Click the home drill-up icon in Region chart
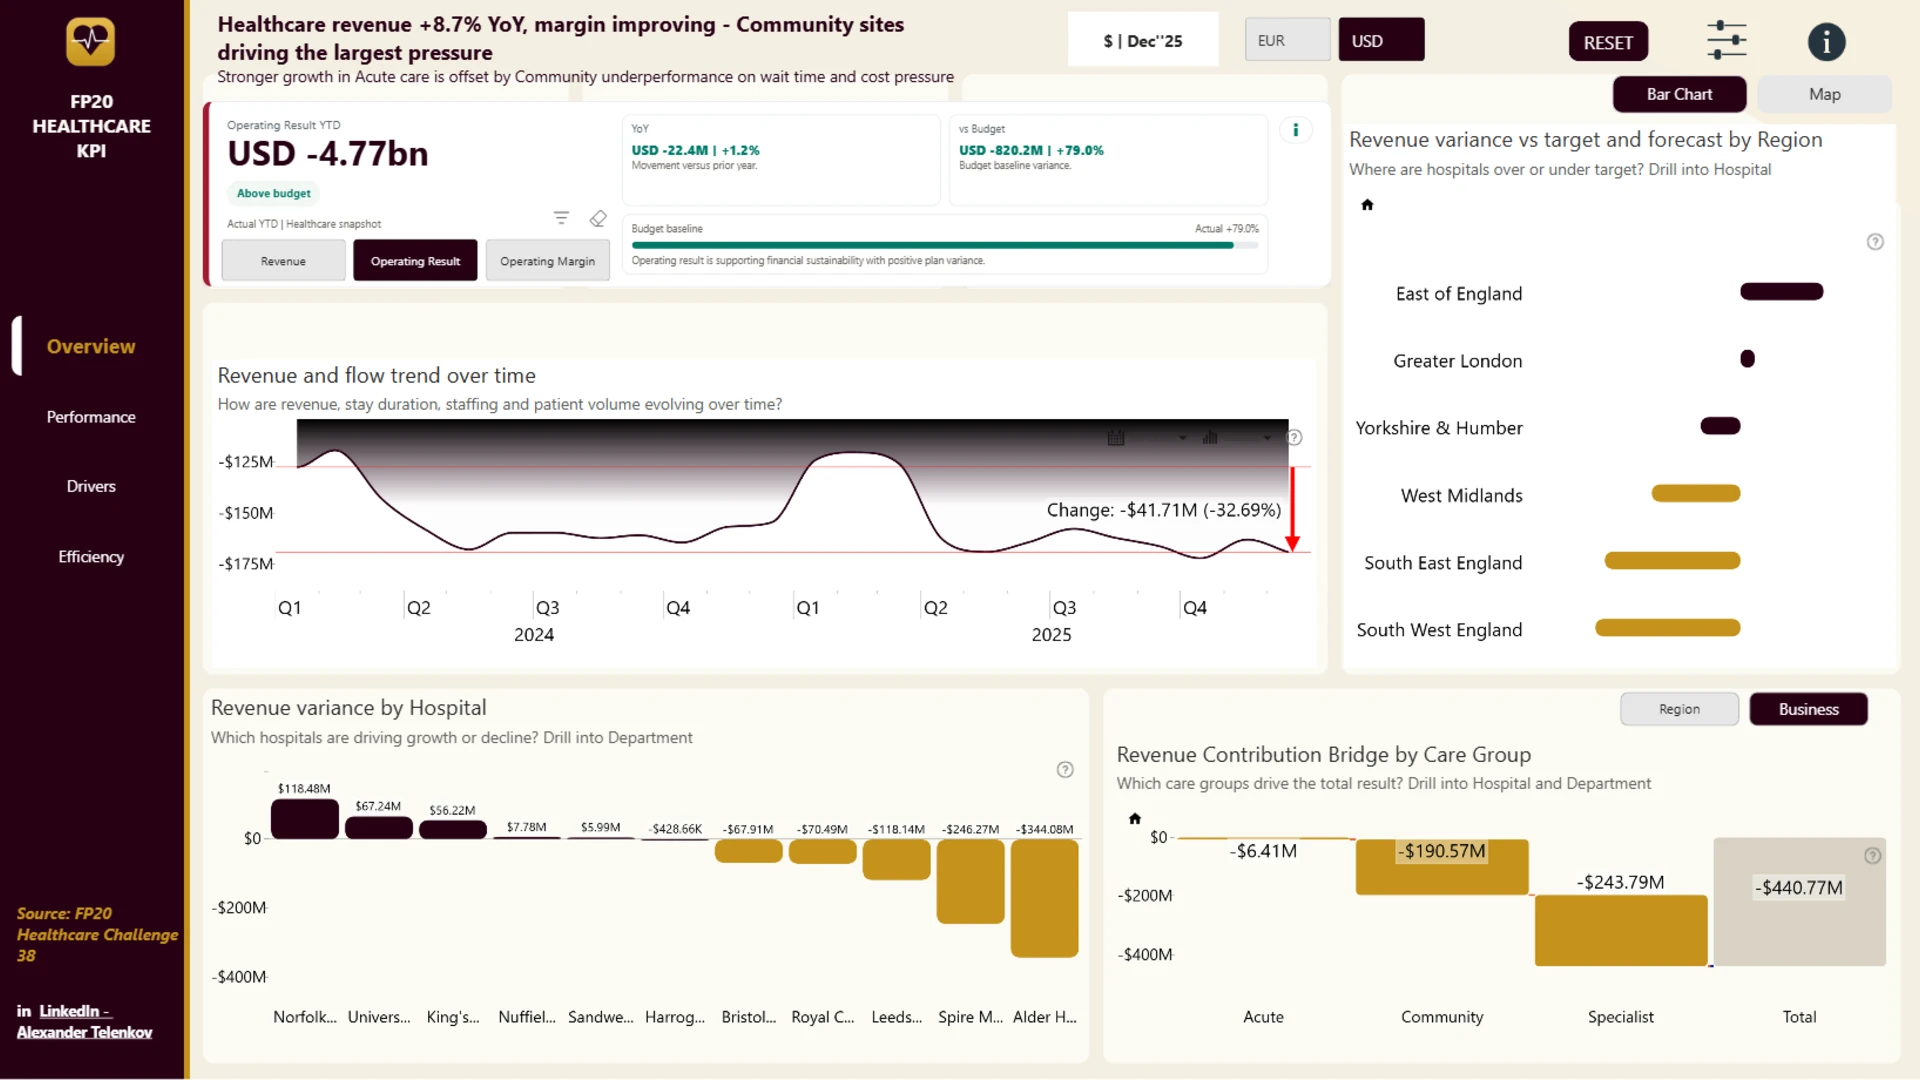This screenshot has width=1920, height=1080. [x=1367, y=205]
